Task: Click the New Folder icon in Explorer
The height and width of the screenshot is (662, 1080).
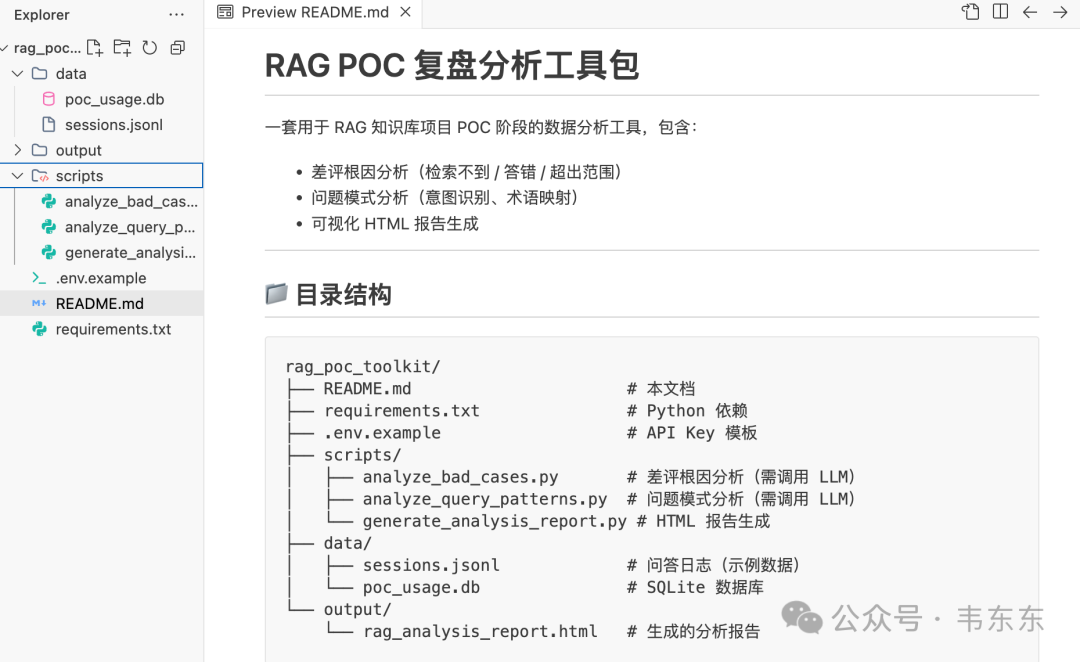Action: click(x=122, y=48)
